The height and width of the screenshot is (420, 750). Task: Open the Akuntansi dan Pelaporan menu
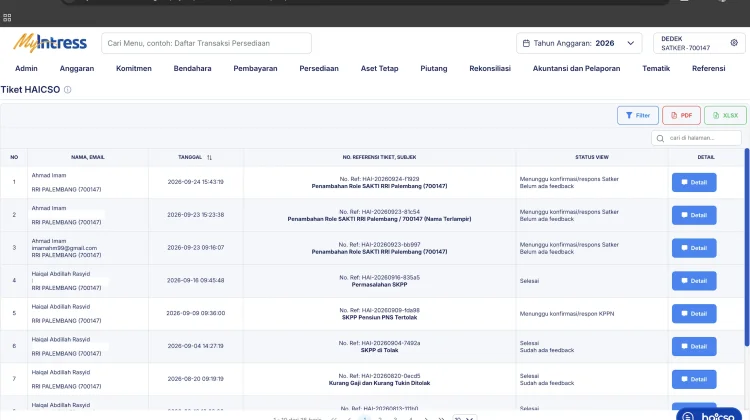(576, 68)
